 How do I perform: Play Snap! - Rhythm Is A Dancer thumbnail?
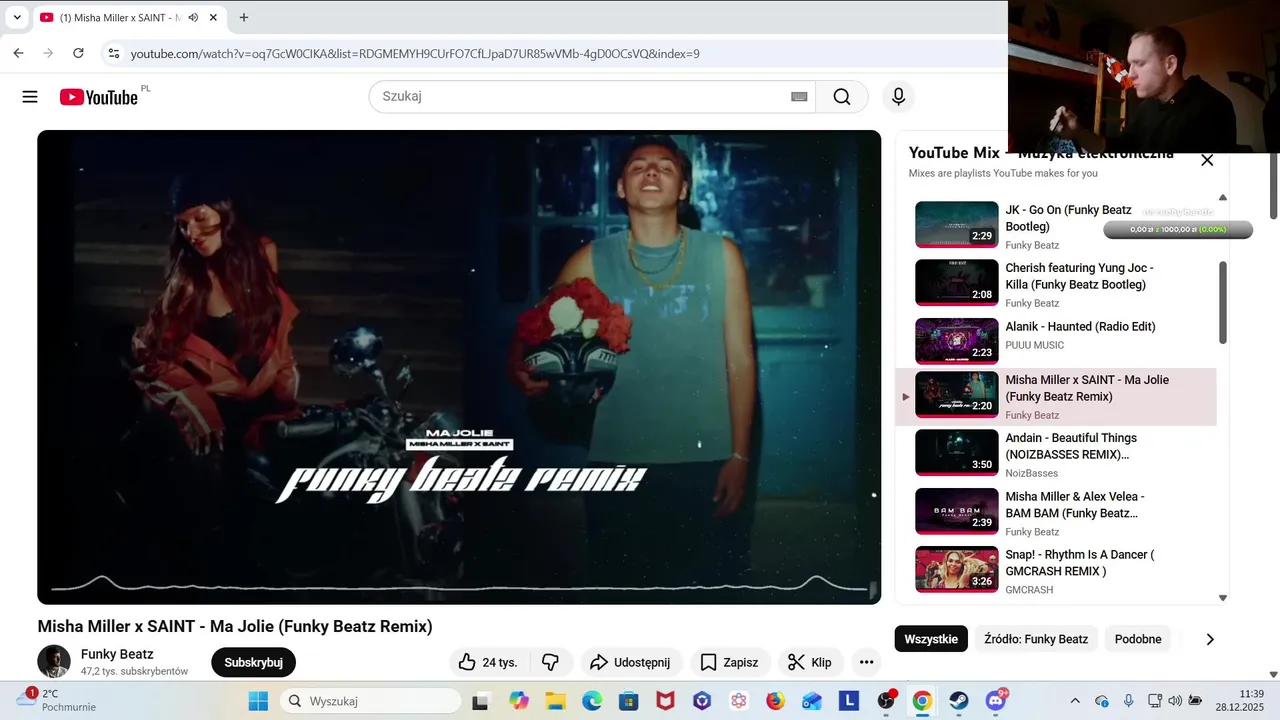pyautogui.click(x=956, y=569)
